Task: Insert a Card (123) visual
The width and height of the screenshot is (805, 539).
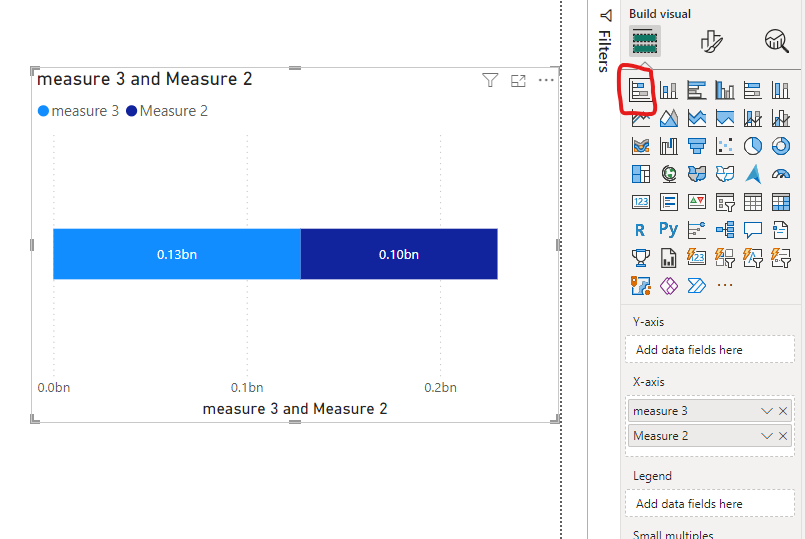Action: [640, 202]
